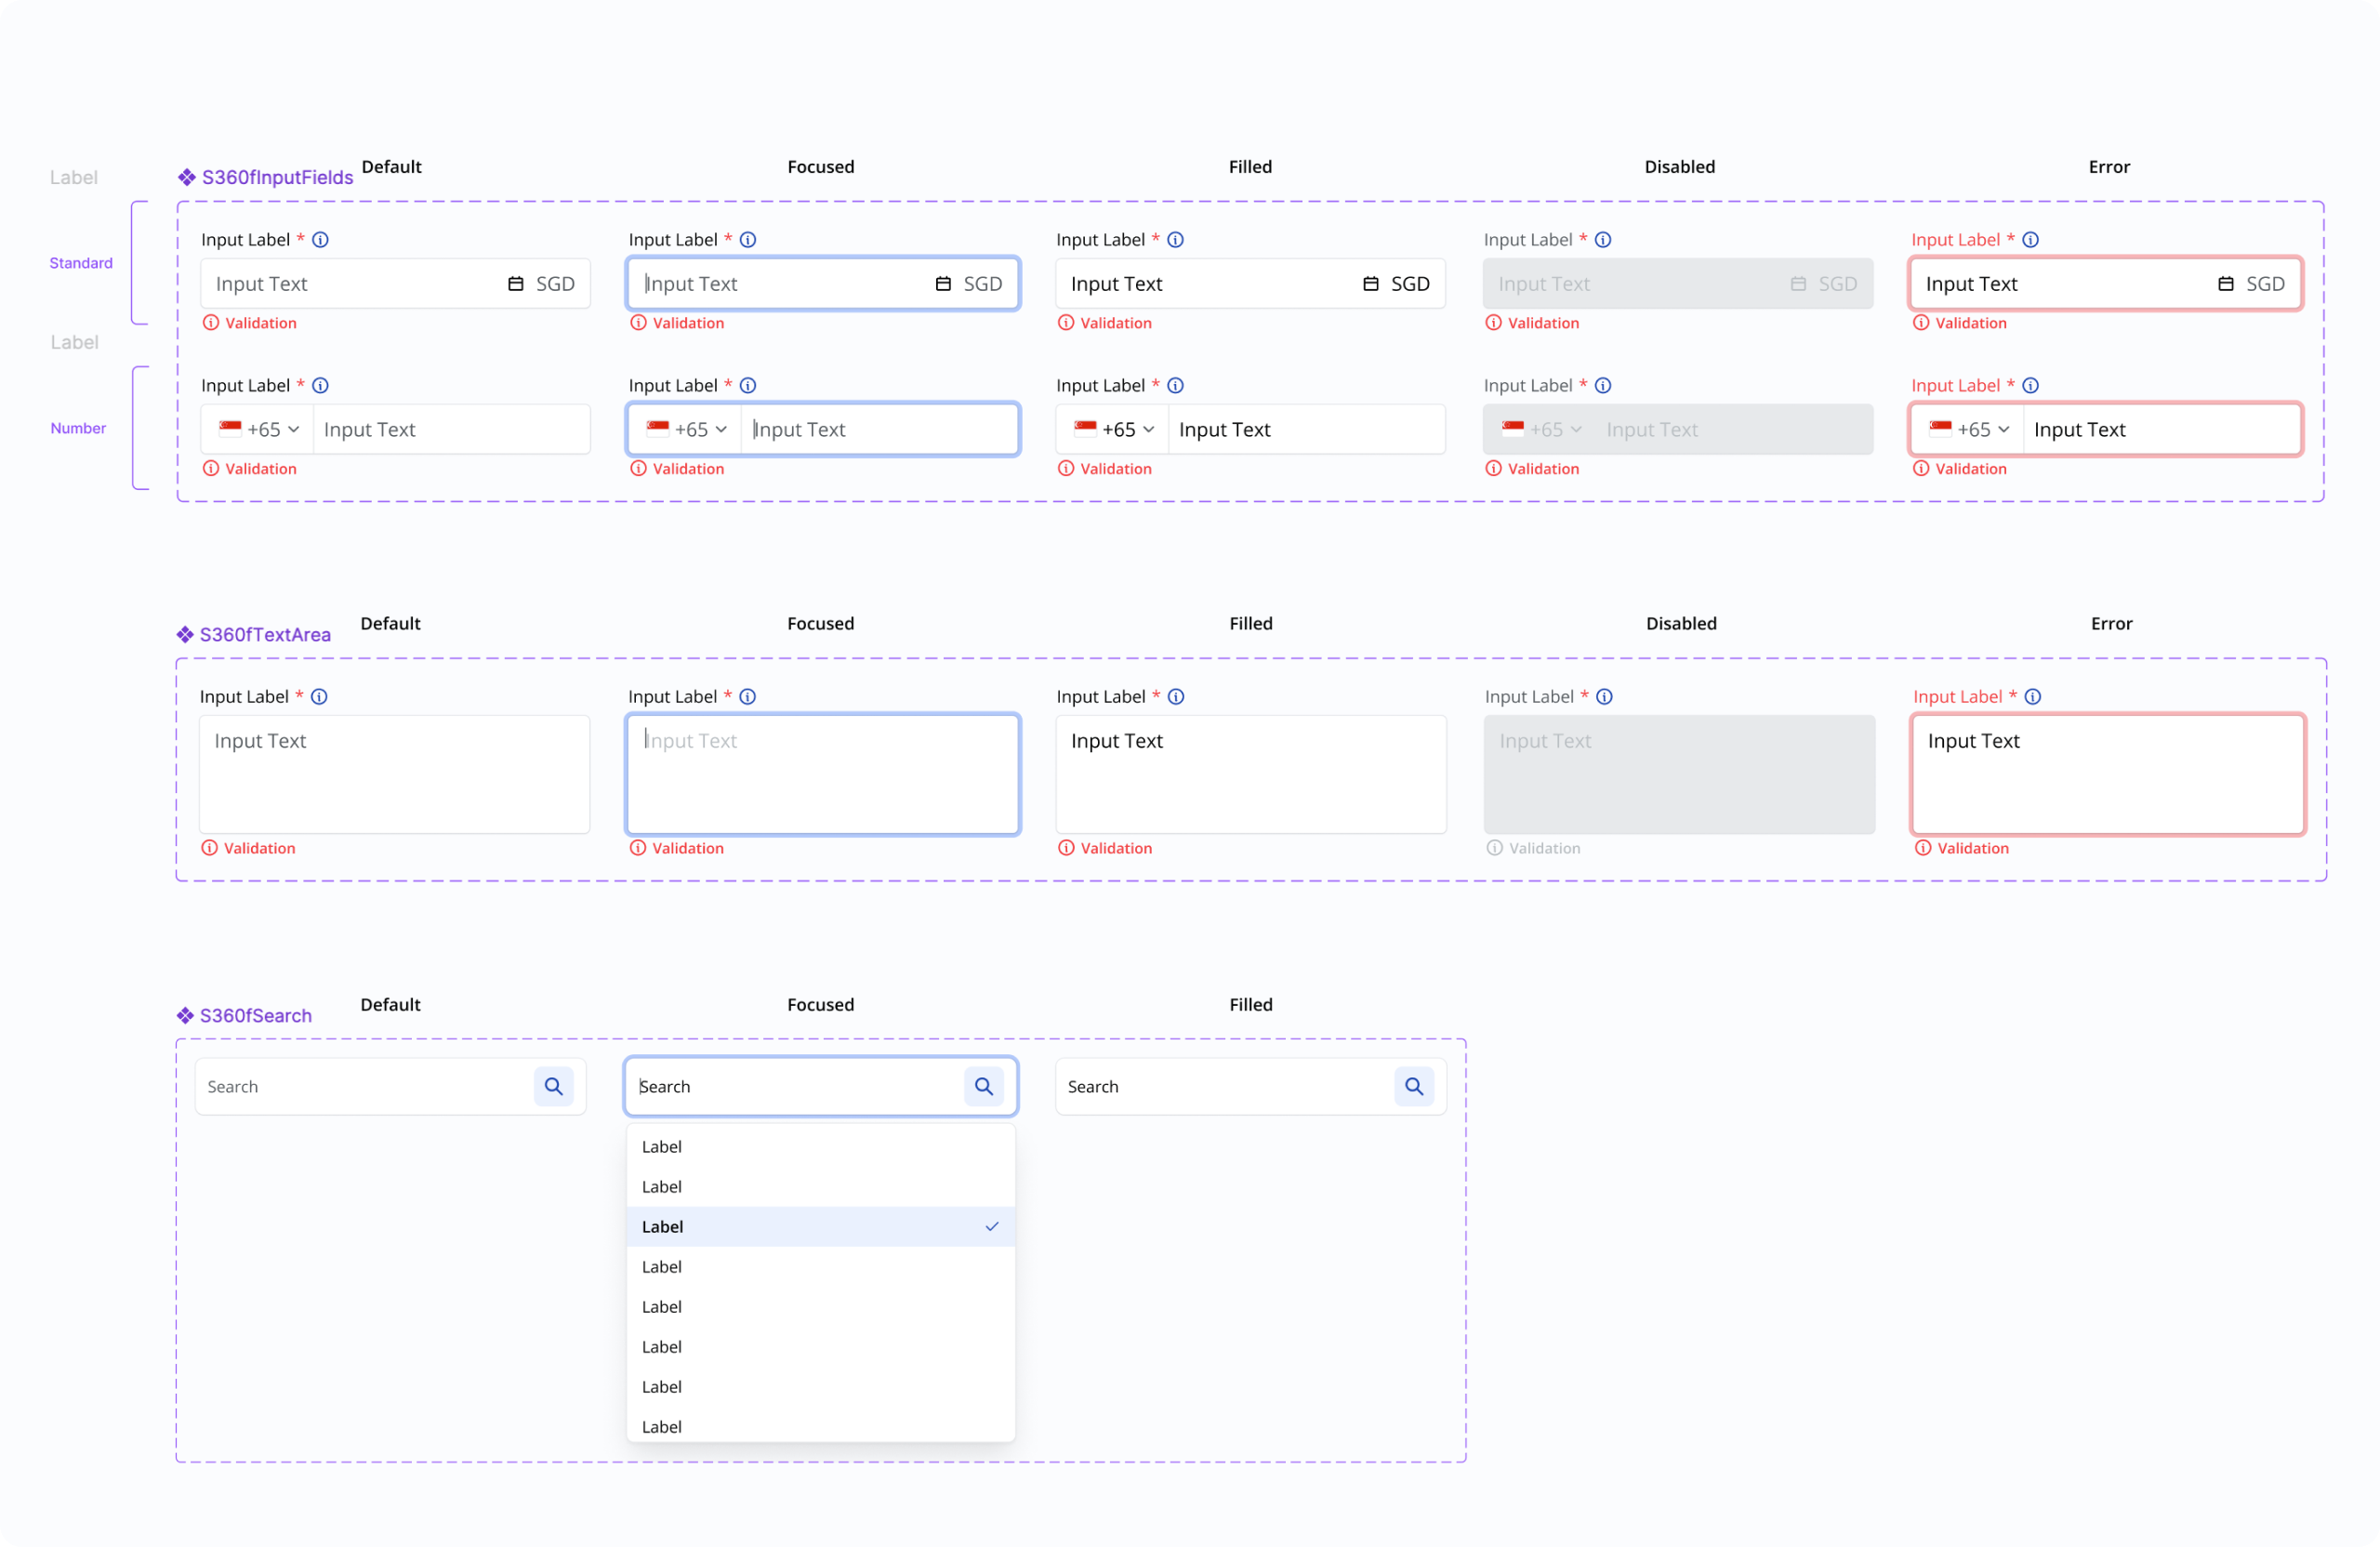Image resolution: width=2380 pixels, height=1547 pixels.
Task: Click info icon beside Default Standard Input Label
Action: (320, 240)
